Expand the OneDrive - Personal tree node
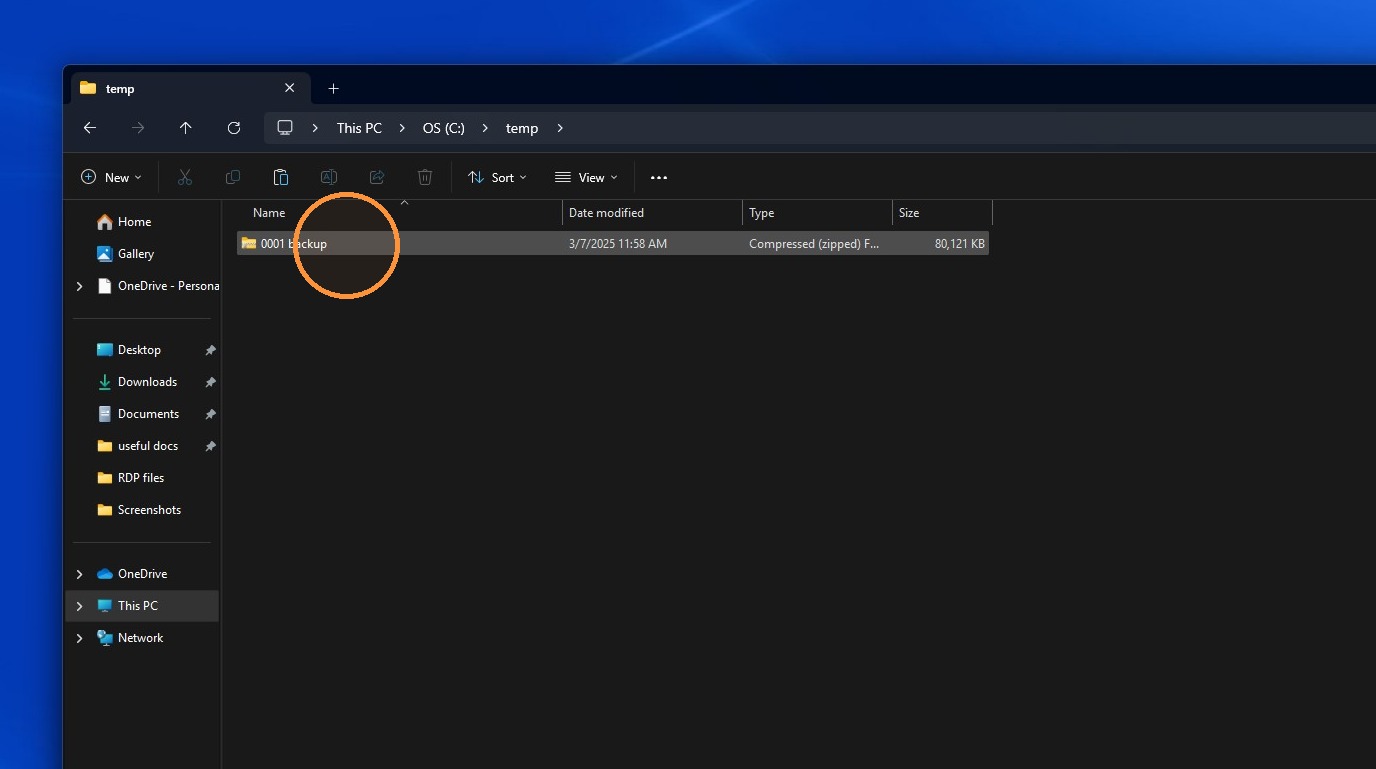 80,286
